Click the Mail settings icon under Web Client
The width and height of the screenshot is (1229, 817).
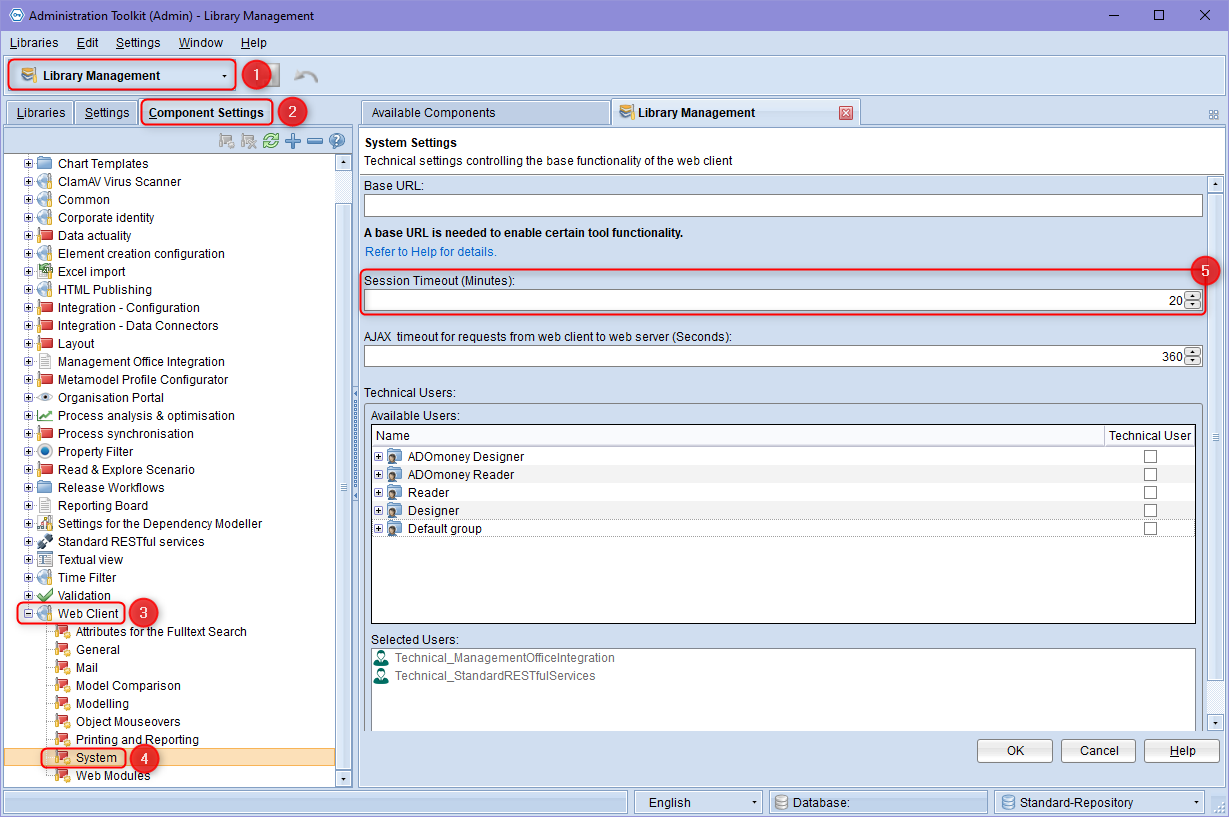(63, 668)
